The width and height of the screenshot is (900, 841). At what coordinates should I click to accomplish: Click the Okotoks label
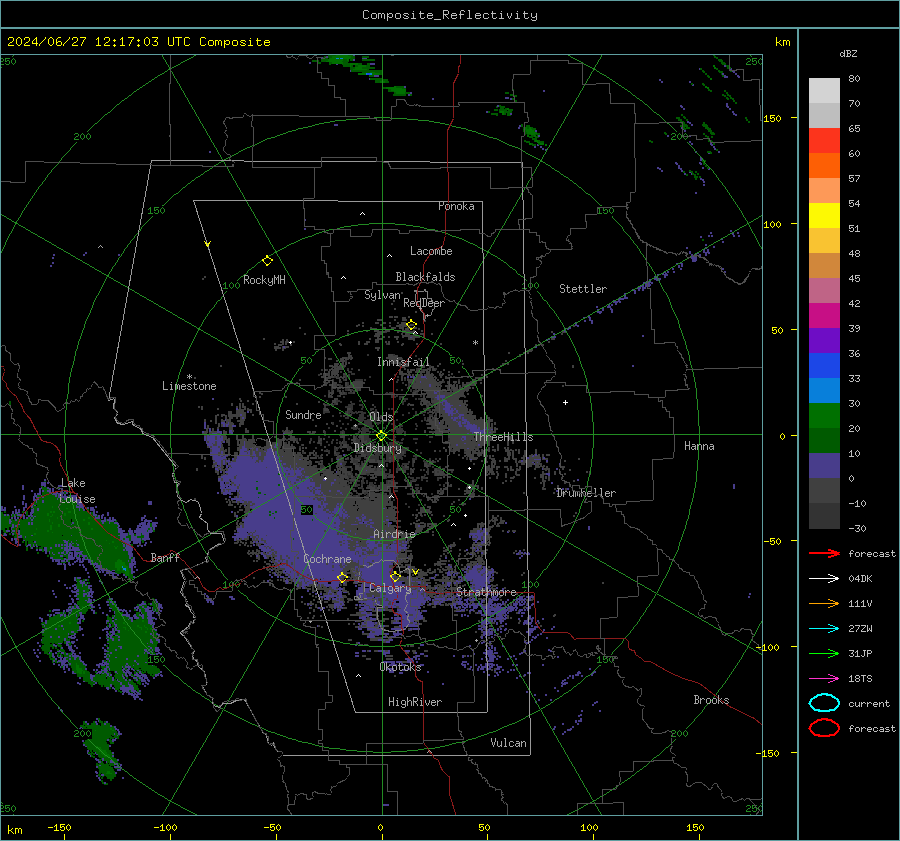[x=400, y=667]
